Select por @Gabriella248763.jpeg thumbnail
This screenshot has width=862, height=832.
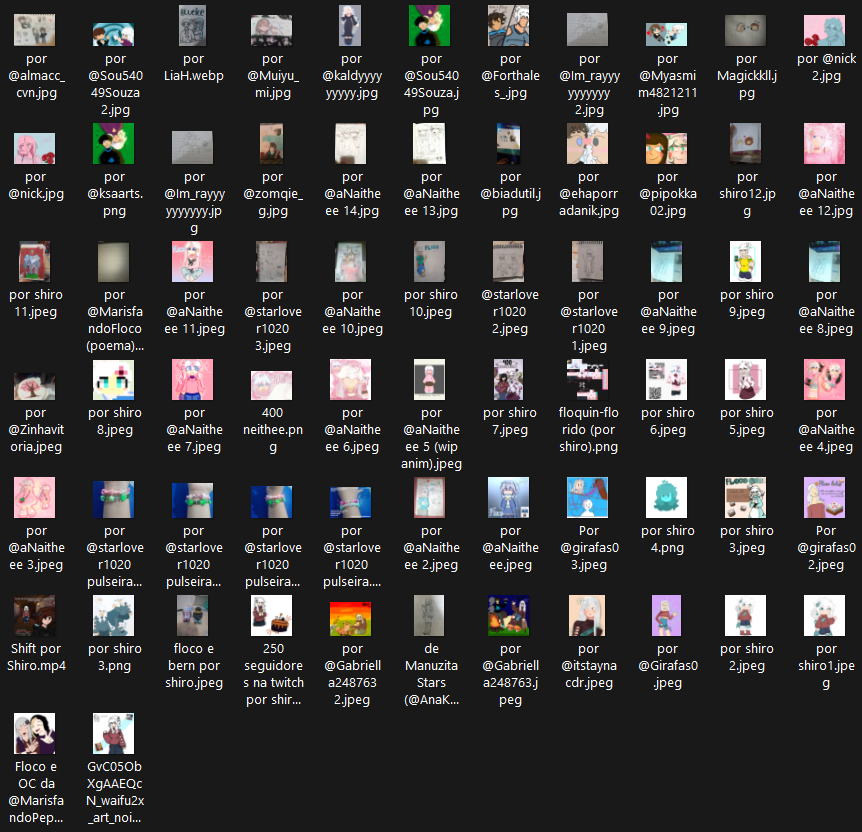pyautogui.click(x=509, y=616)
